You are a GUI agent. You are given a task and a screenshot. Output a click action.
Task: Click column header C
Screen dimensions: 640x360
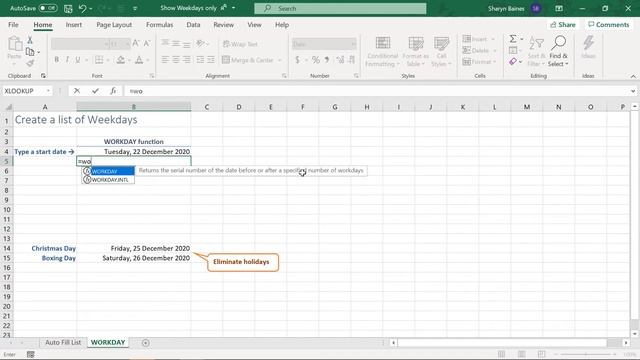(207, 107)
